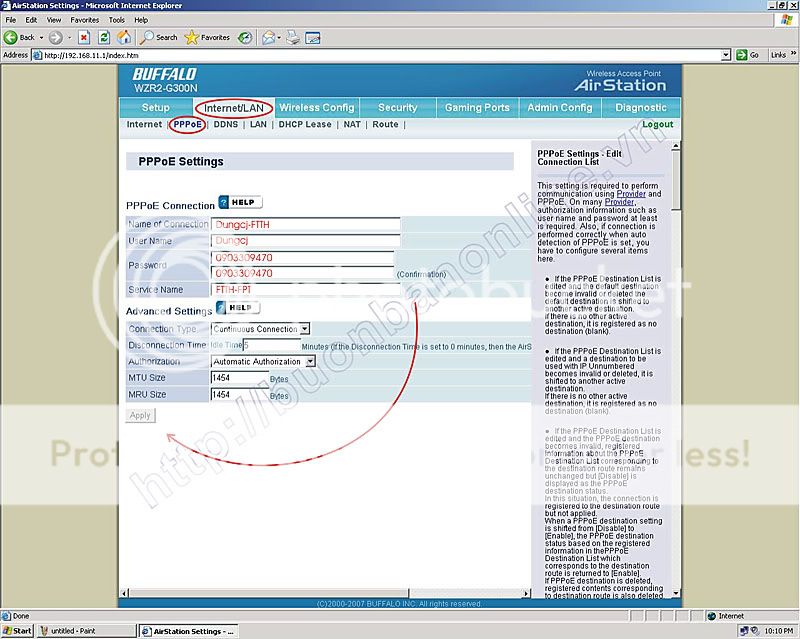The image size is (800, 639).
Task: Open the DDNS sub-page link
Action: tap(226, 124)
